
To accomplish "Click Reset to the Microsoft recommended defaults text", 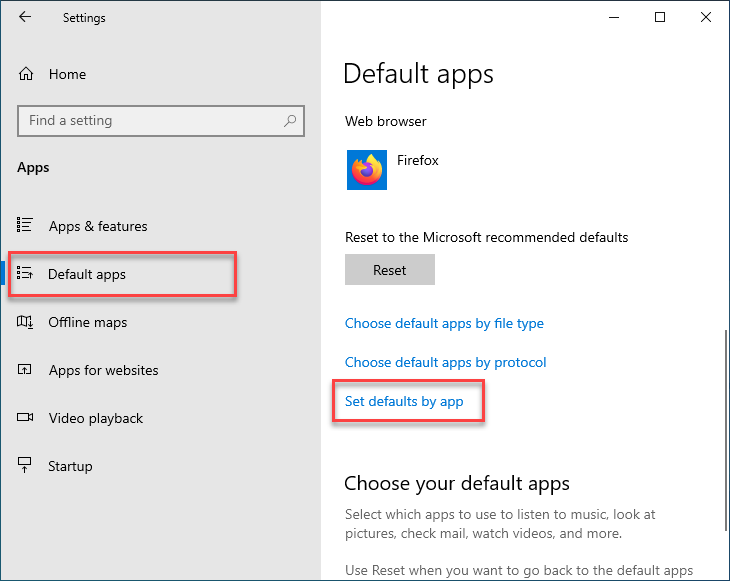I will pos(487,237).
